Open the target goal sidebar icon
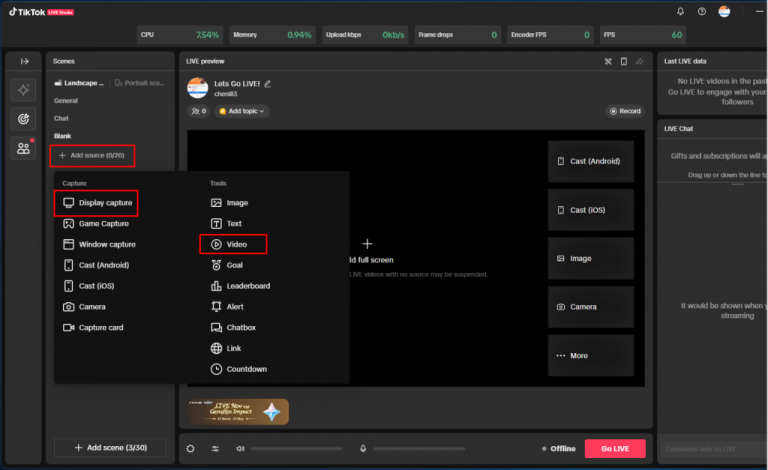This screenshot has width=768, height=470. (24, 119)
